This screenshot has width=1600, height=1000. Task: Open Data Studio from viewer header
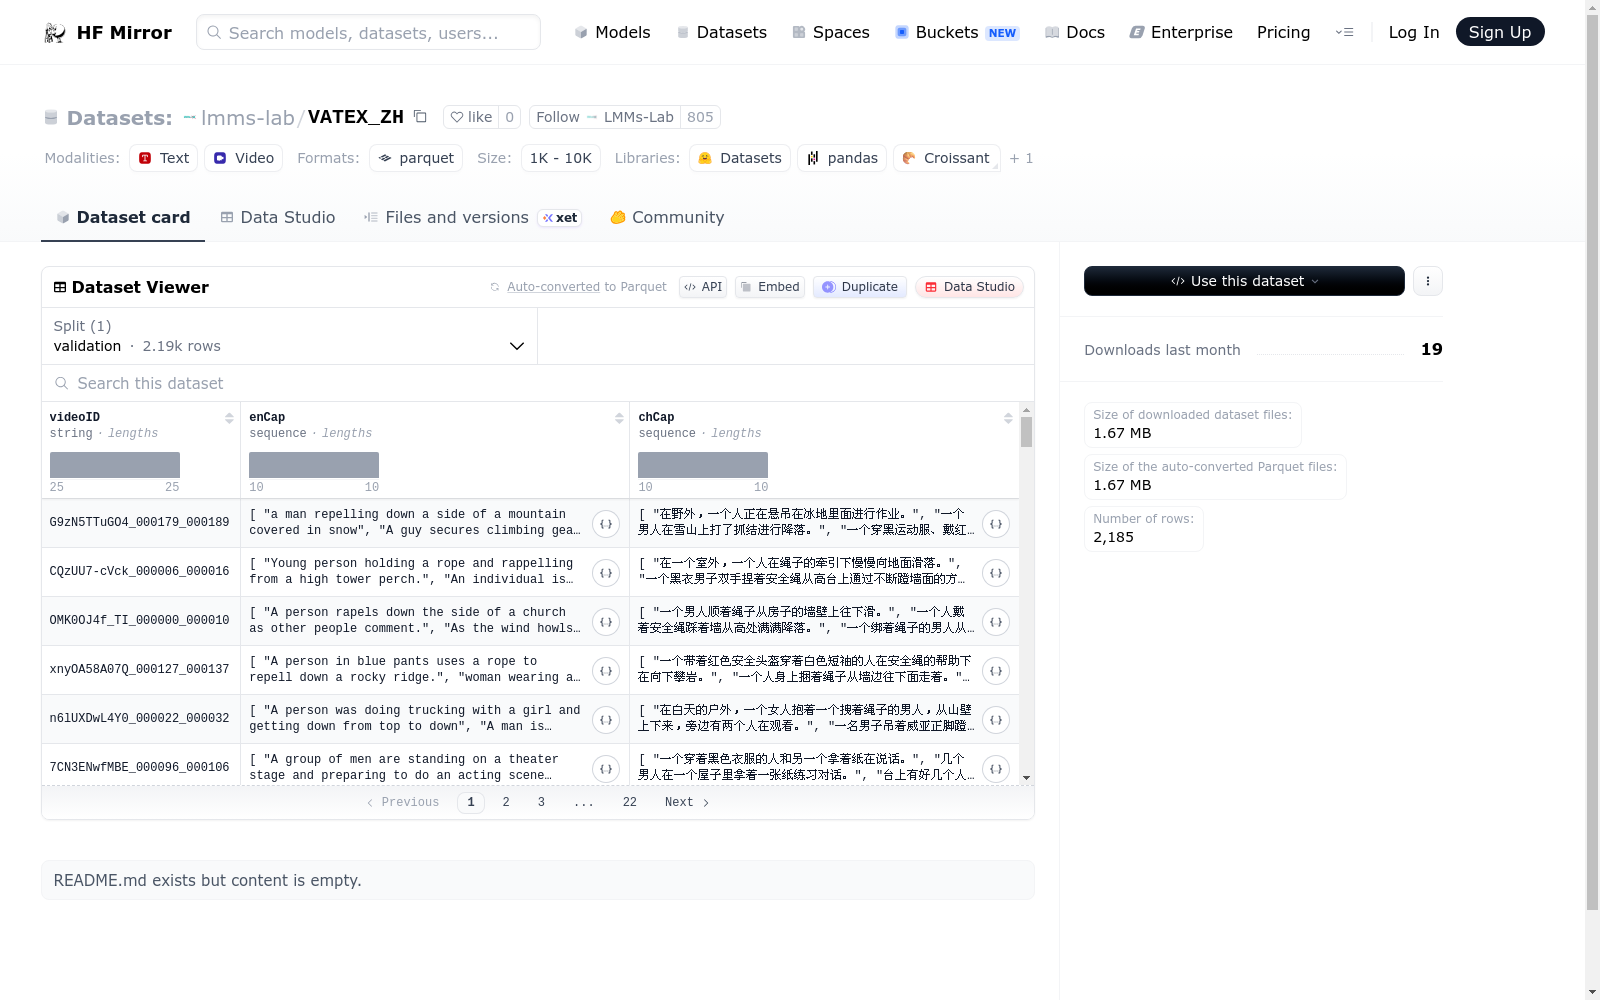[x=969, y=287]
